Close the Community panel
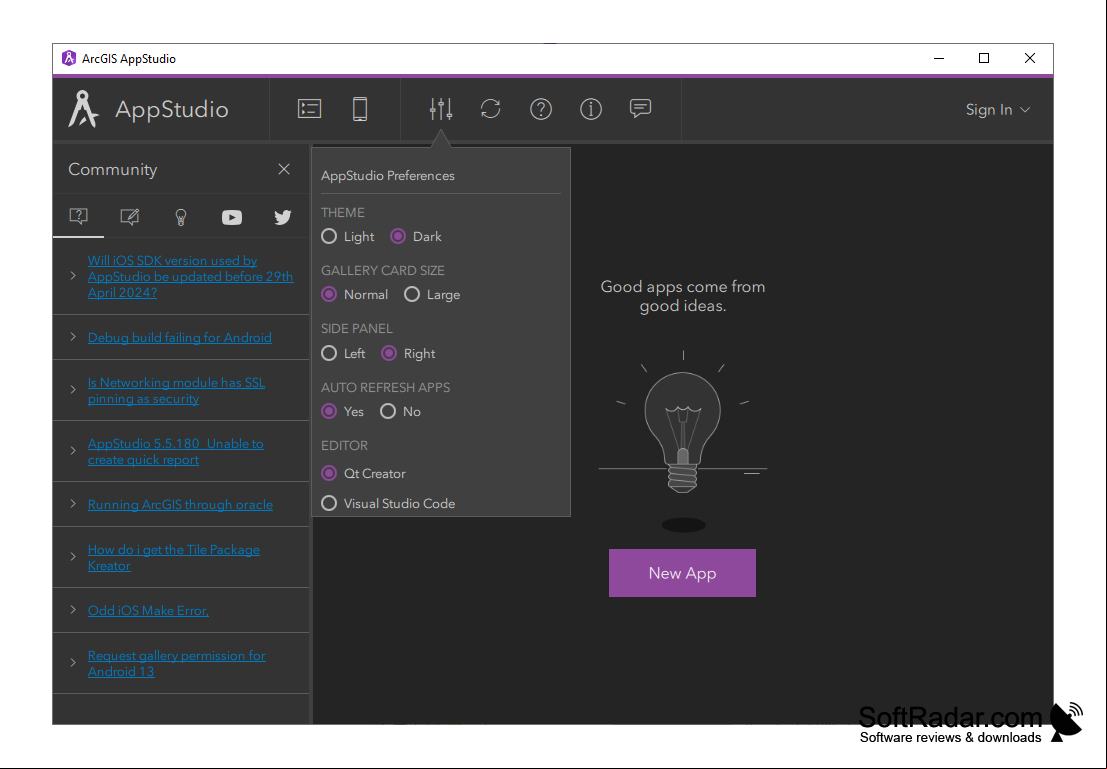 (284, 169)
